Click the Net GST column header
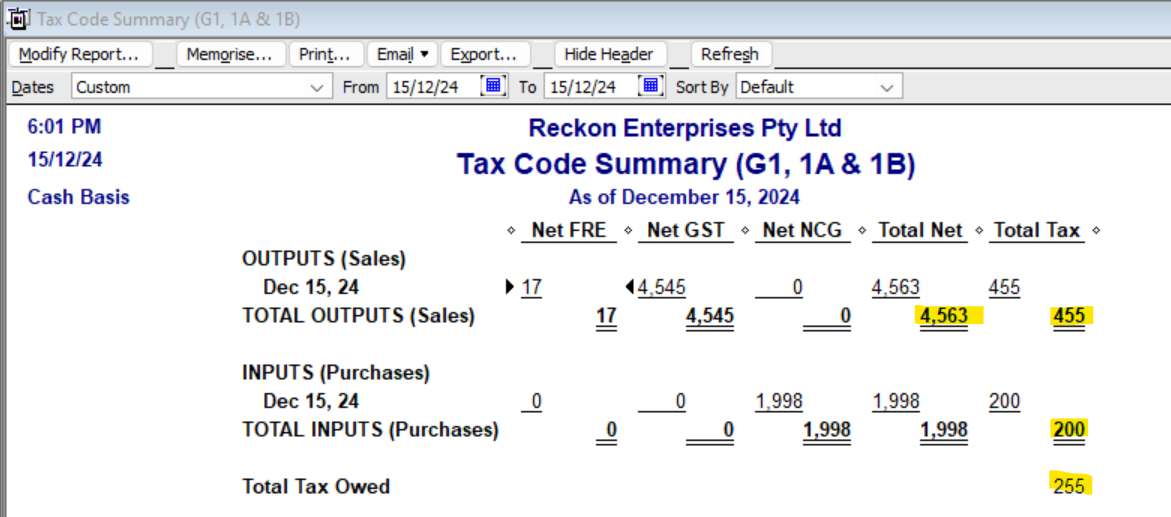Image resolution: width=1171 pixels, height=517 pixels. click(x=686, y=230)
